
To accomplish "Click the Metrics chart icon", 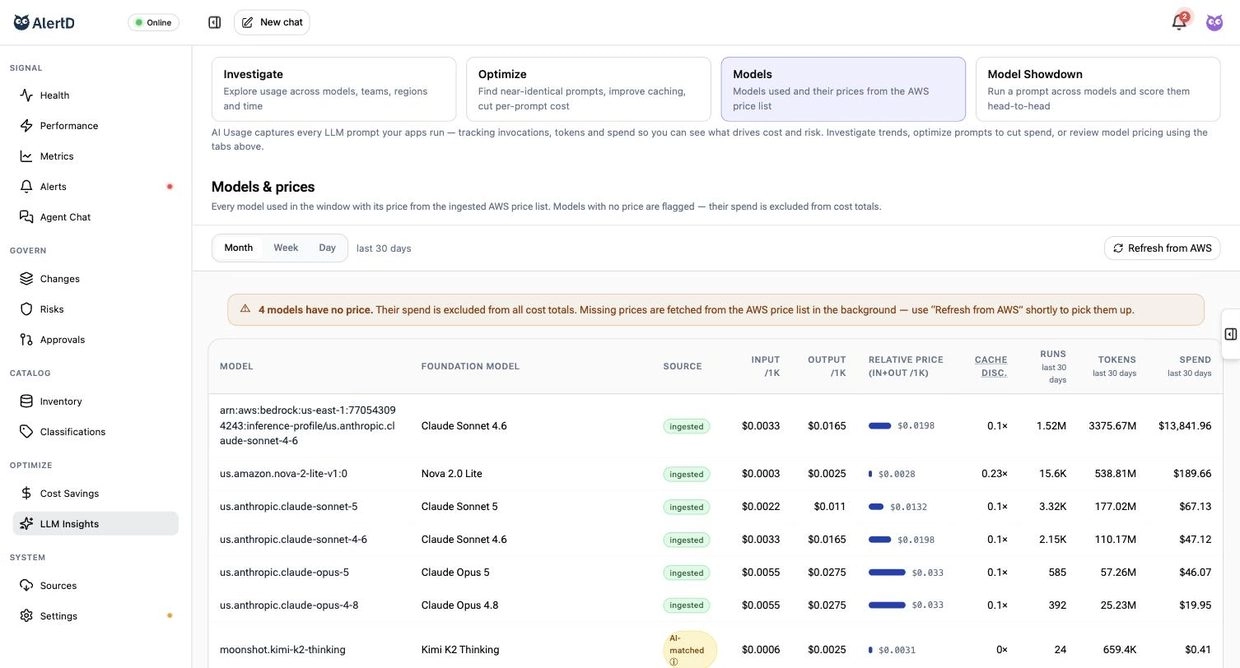I will click(26, 156).
